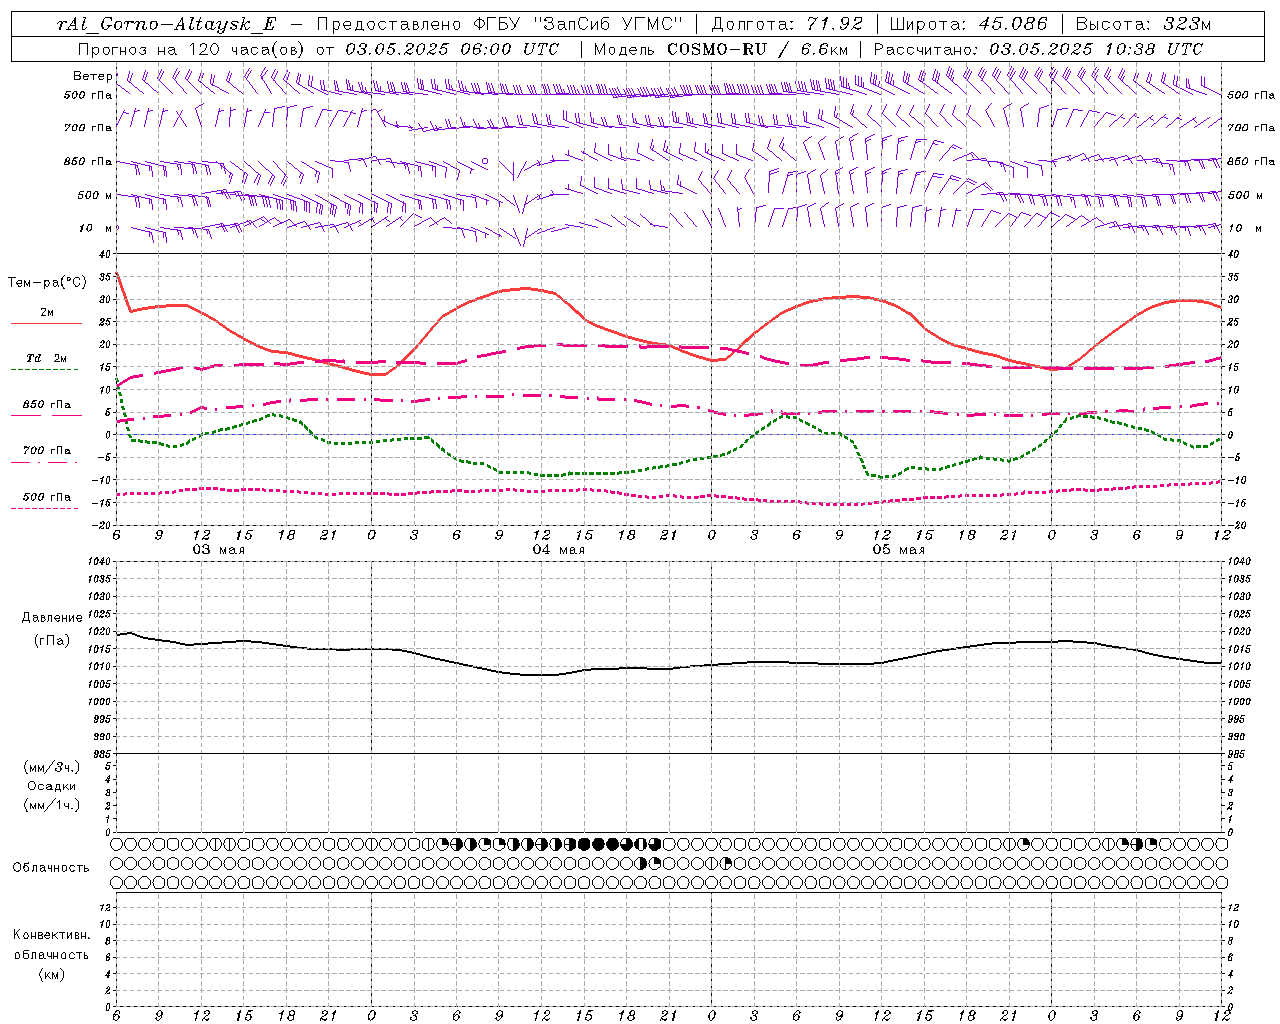This screenshot has height=1024, width=1280.
Task: Select the Широта: 45.086 value
Action: (968, 24)
